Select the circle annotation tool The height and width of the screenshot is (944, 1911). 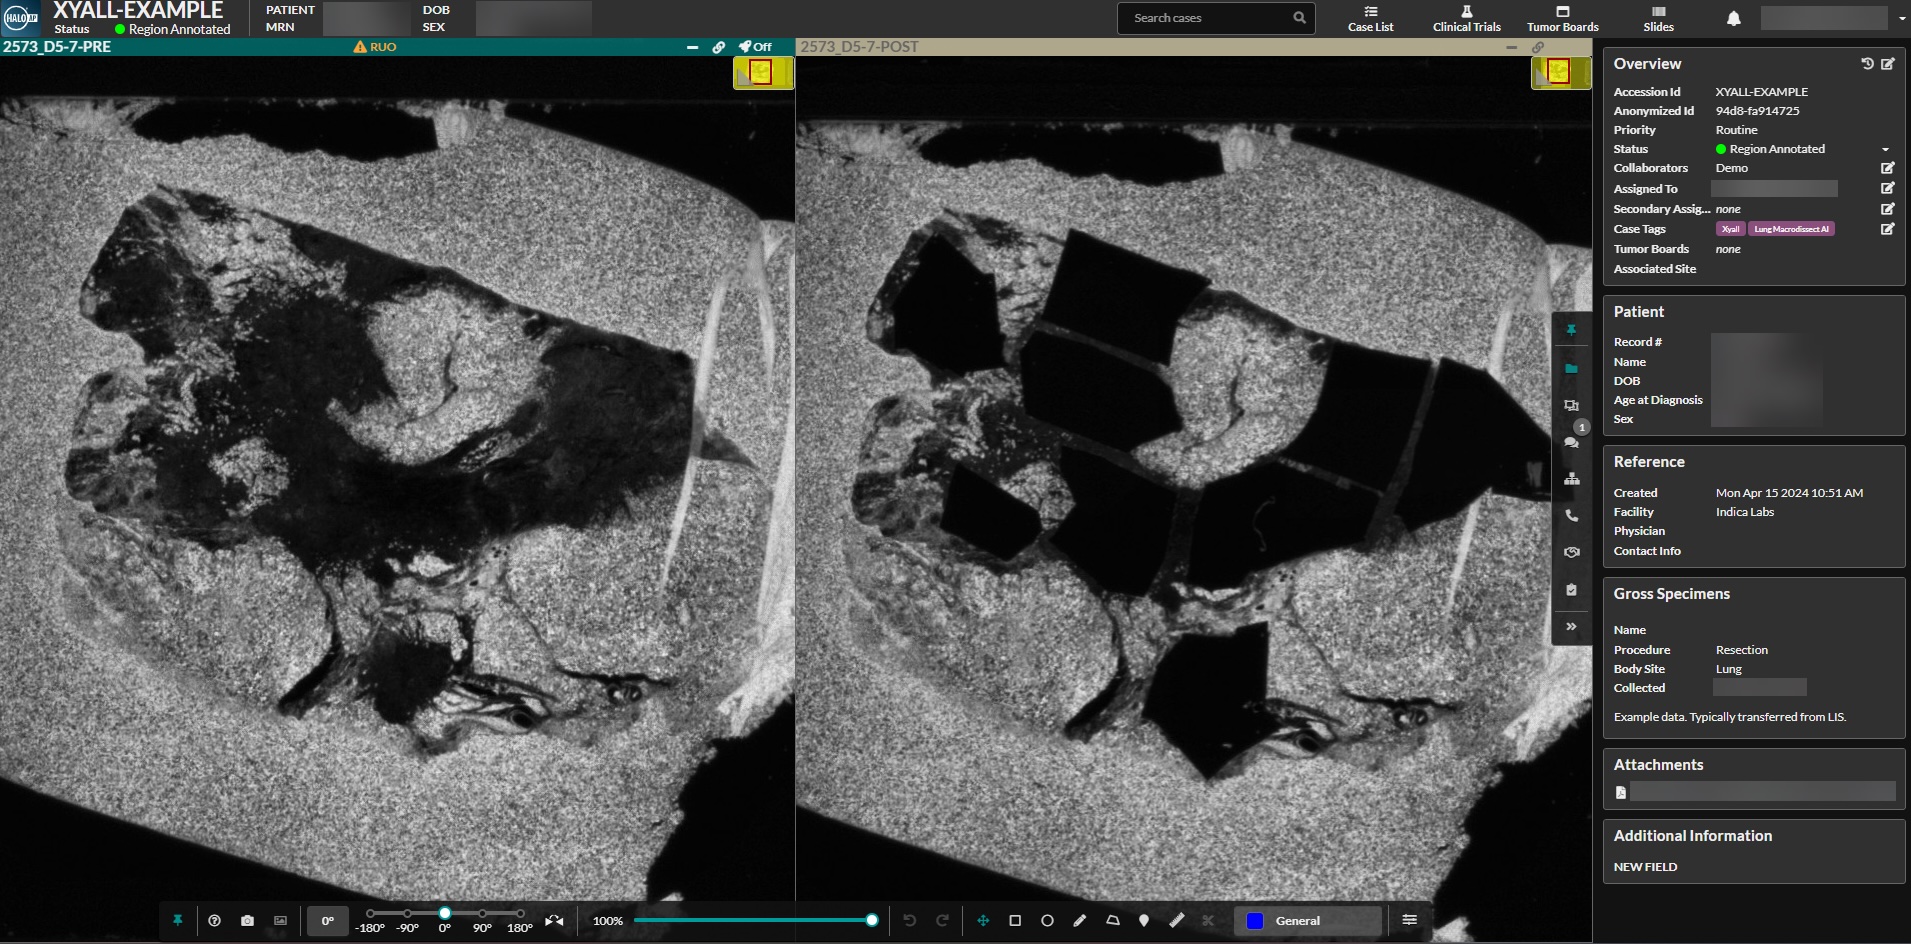pyautogui.click(x=1047, y=920)
